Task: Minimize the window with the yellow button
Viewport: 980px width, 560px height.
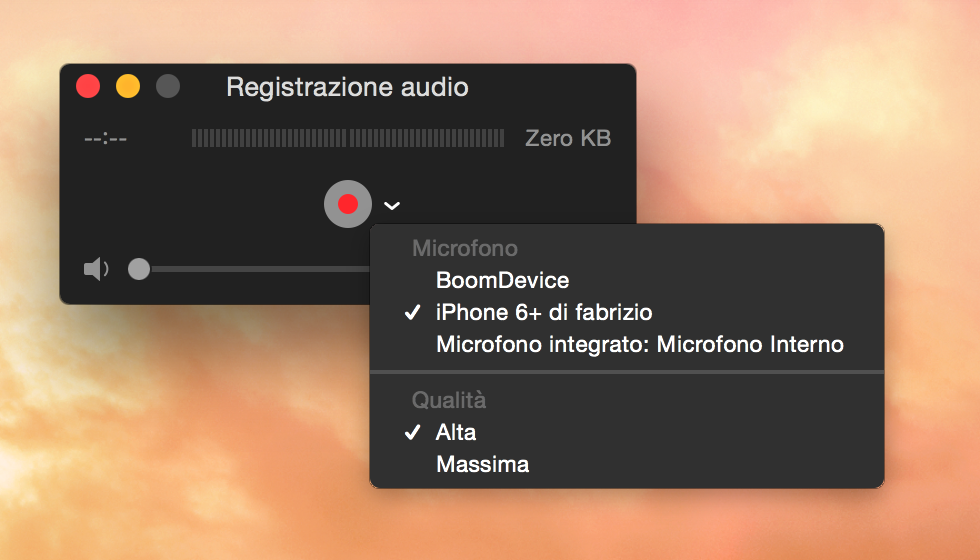Action: (x=128, y=87)
